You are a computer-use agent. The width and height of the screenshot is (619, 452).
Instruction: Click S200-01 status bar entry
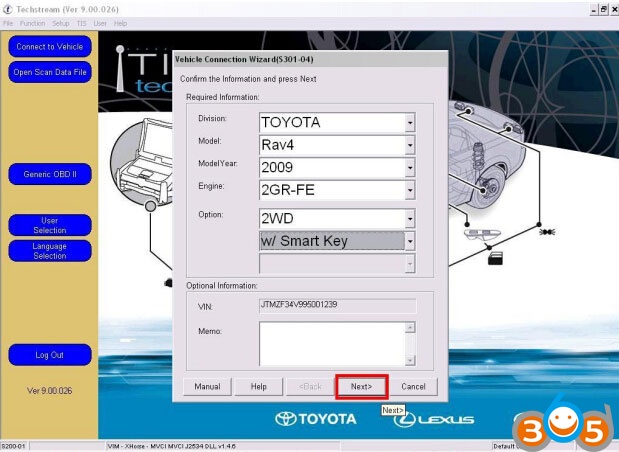tap(13, 446)
